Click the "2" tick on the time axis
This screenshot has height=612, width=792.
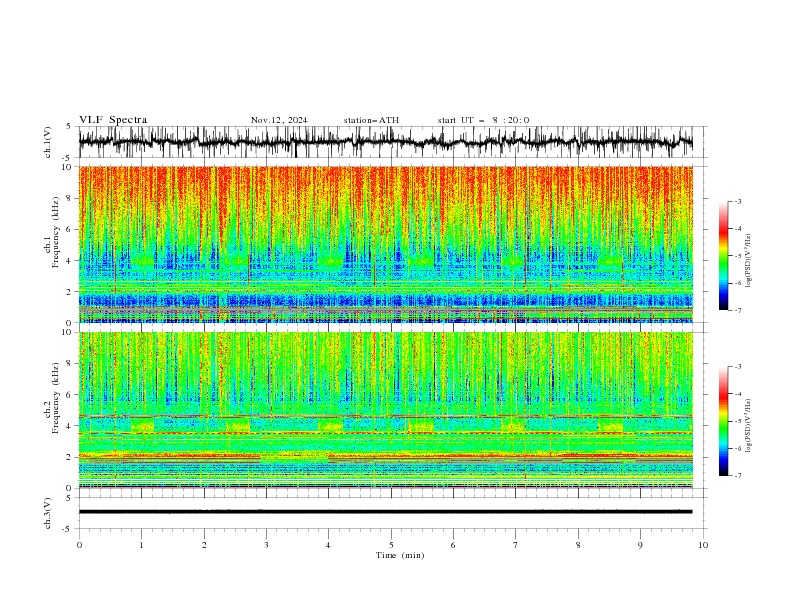tap(204, 545)
